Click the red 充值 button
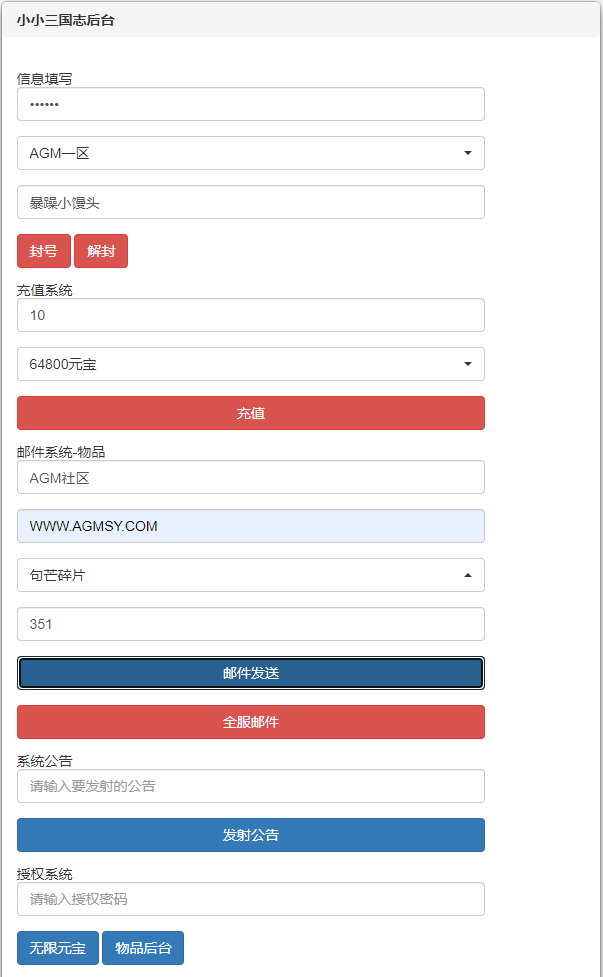This screenshot has height=977, width=603. 250,413
